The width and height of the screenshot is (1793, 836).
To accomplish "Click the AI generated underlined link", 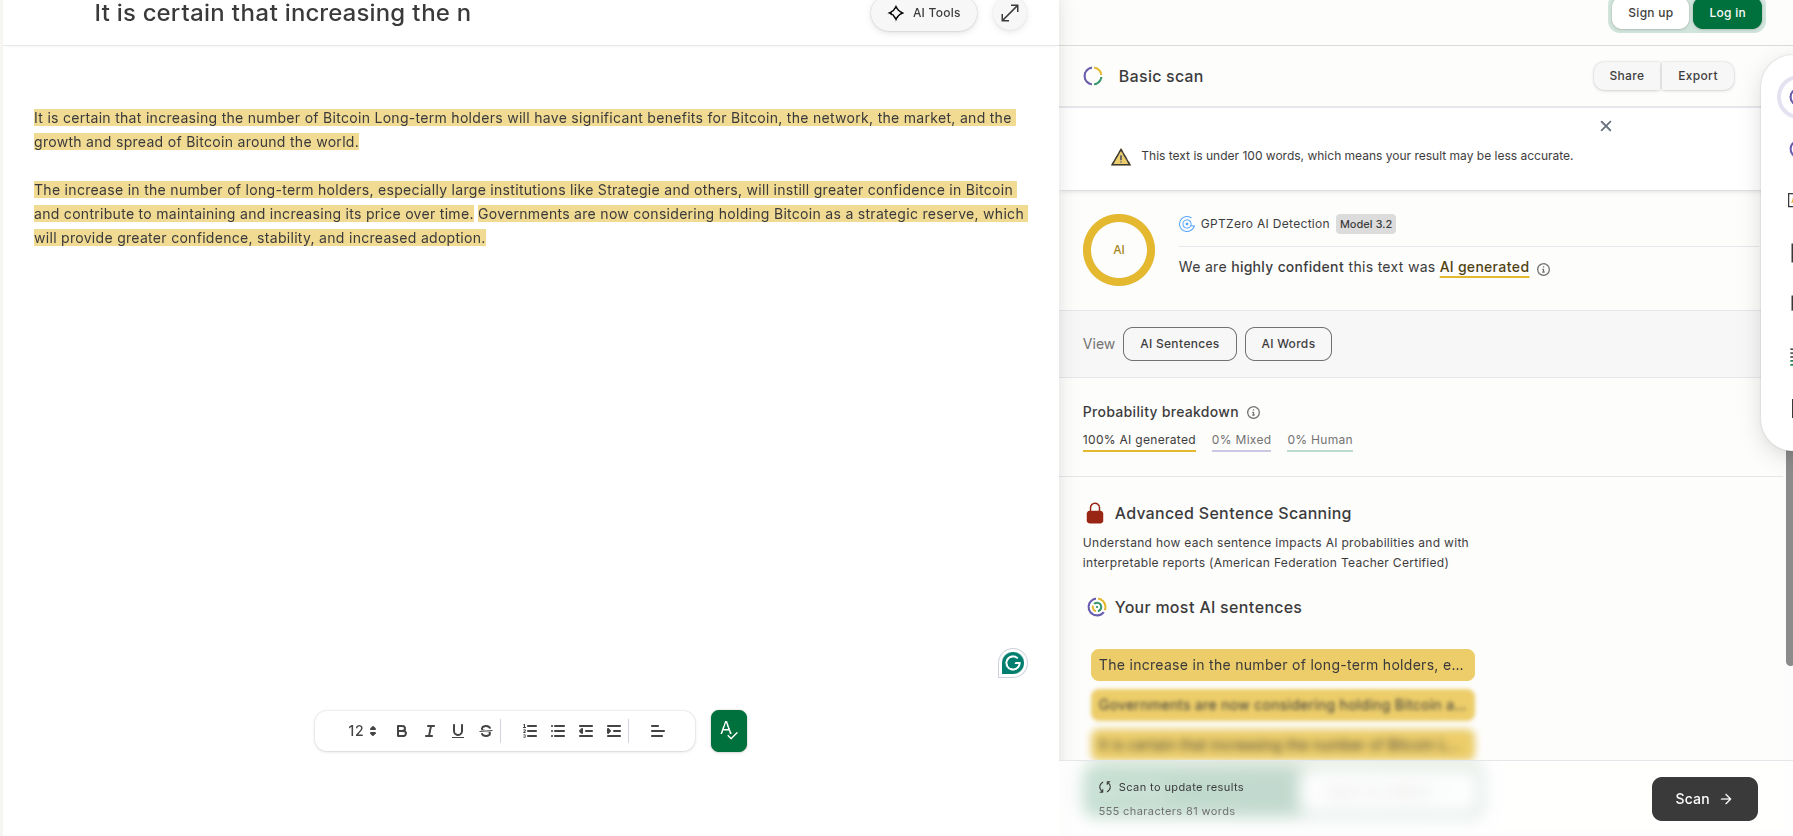I will (x=1484, y=267).
